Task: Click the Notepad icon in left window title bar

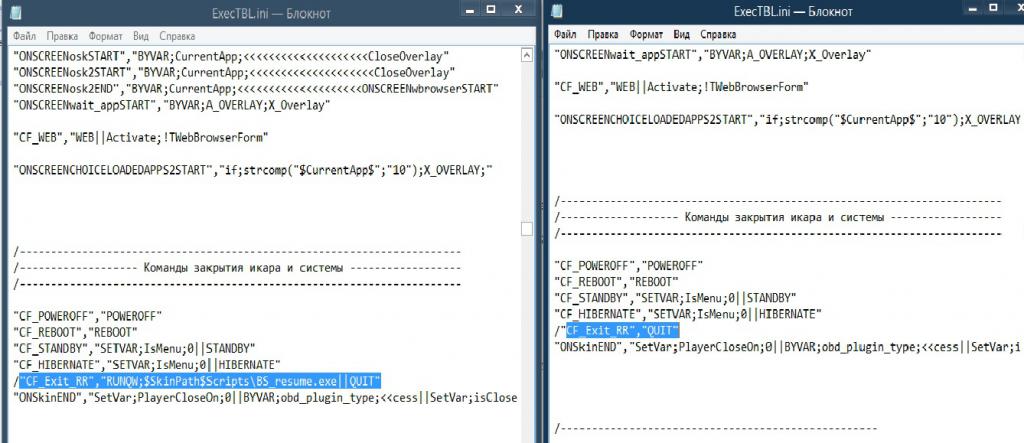Action: [x=17, y=11]
